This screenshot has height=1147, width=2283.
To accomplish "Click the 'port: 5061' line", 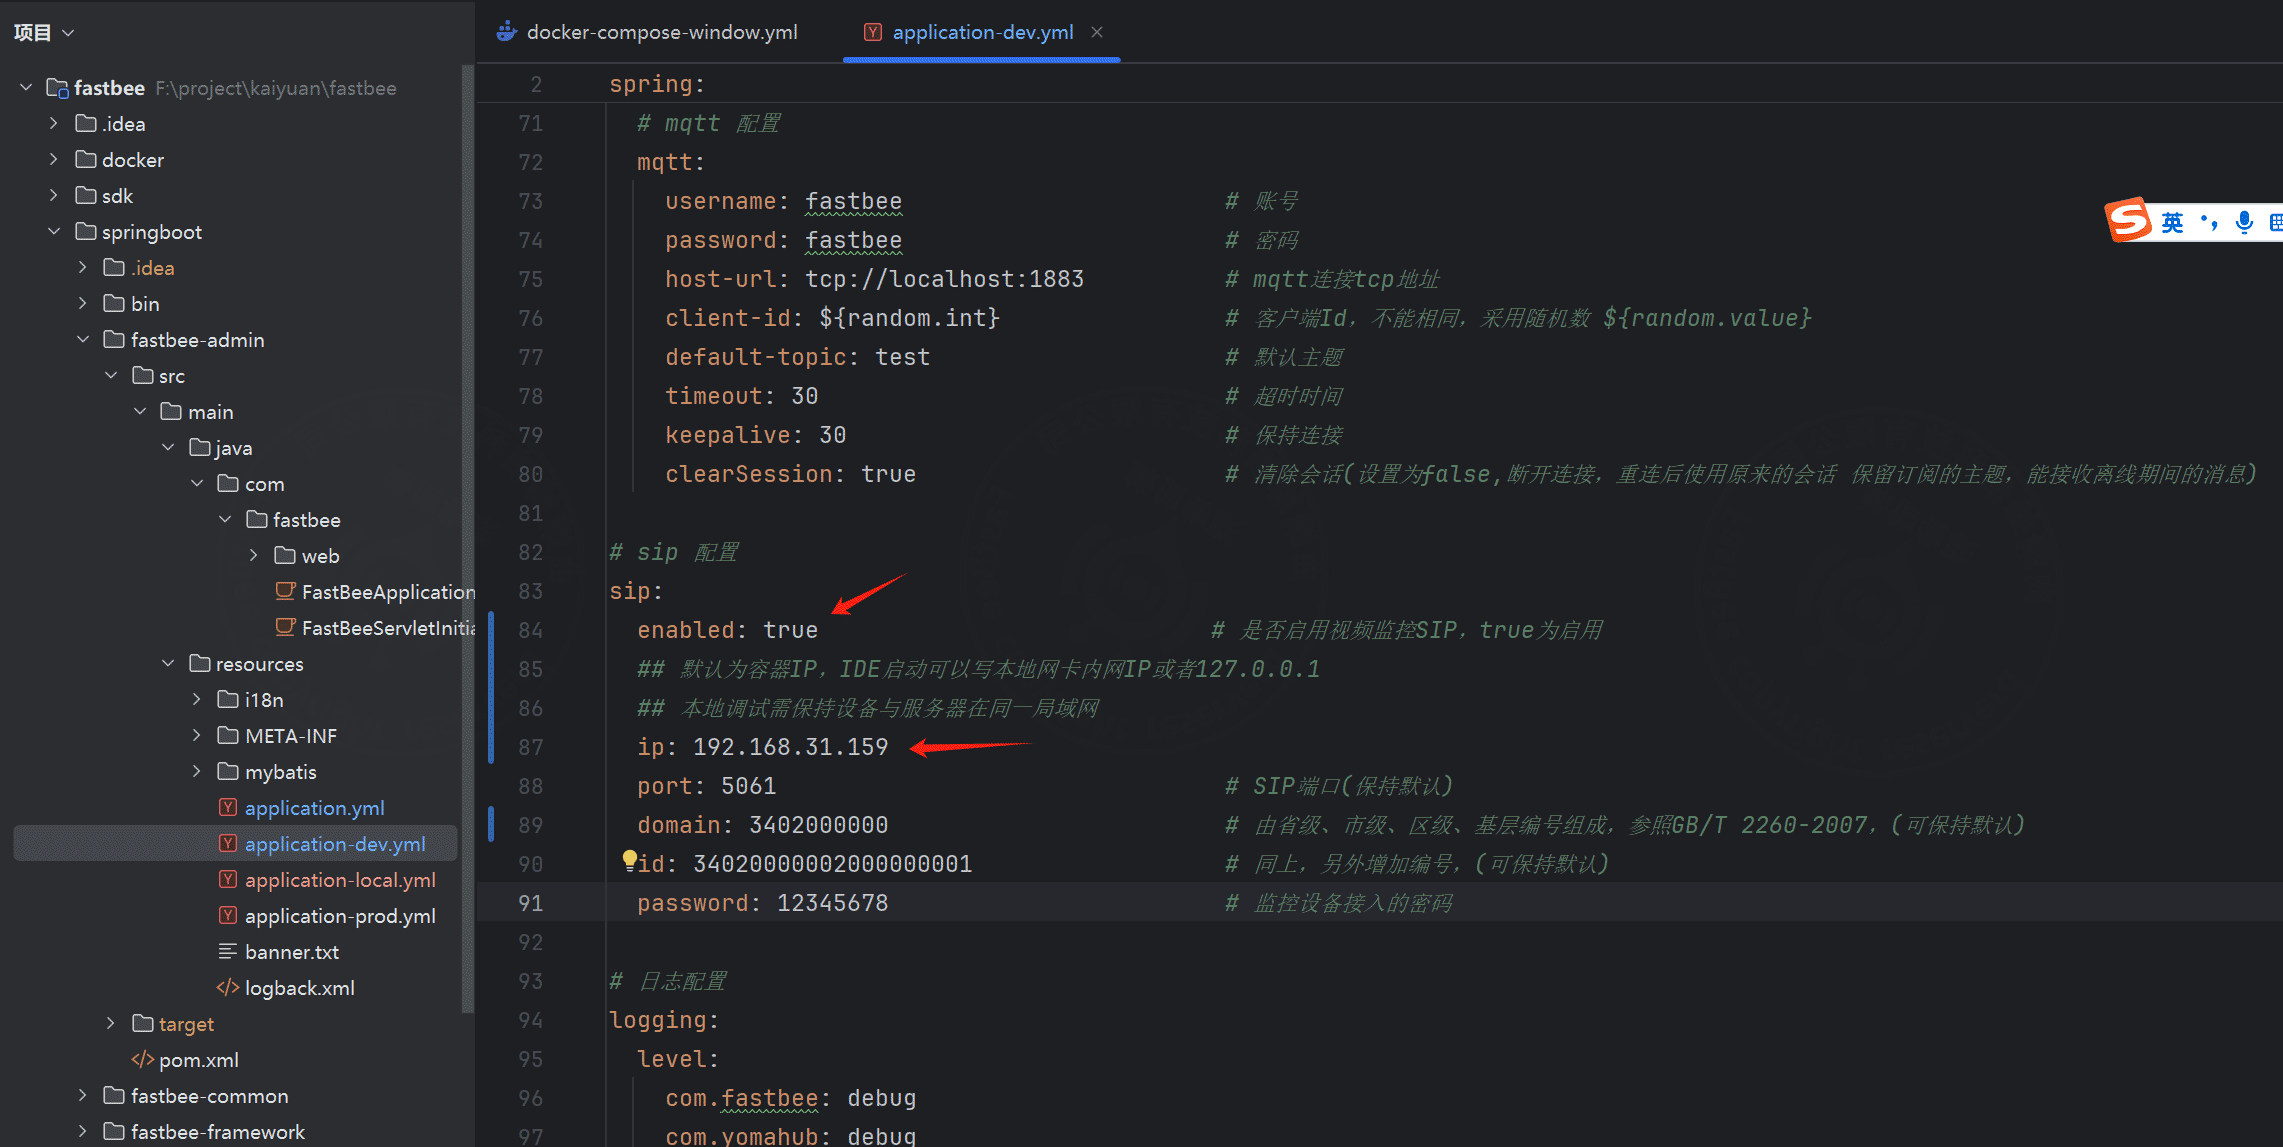I will pyautogui.click(x=706, y=786).
